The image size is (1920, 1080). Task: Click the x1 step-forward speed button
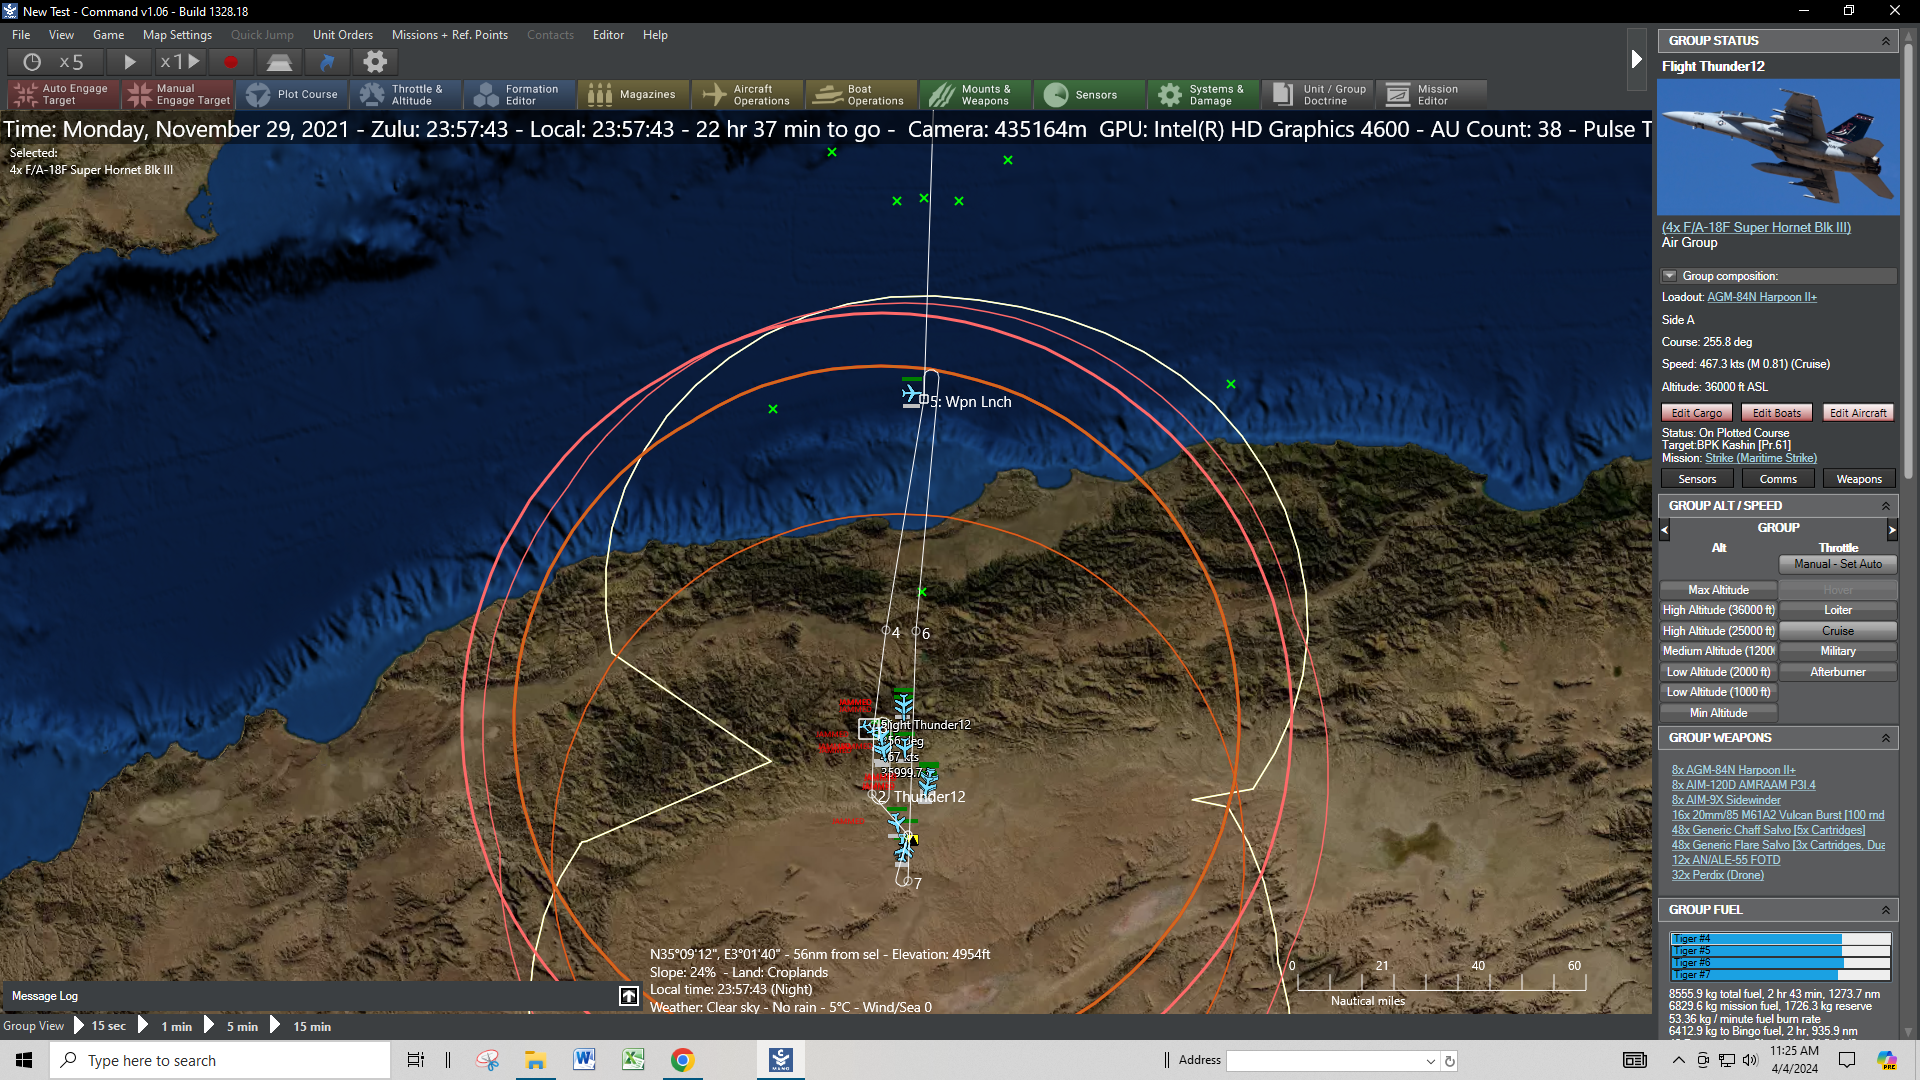pyautogui.click(x=180, y=62)
